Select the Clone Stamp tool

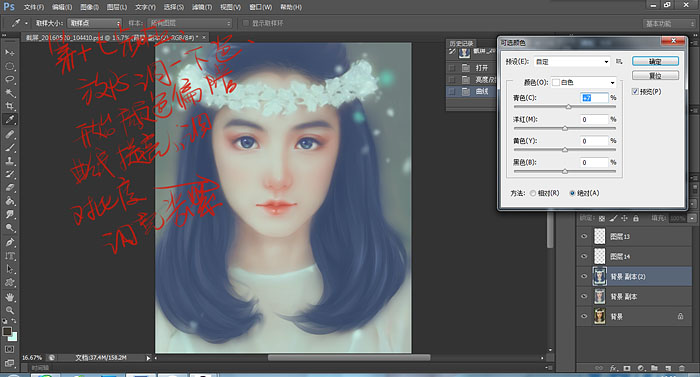click(10, 160)
